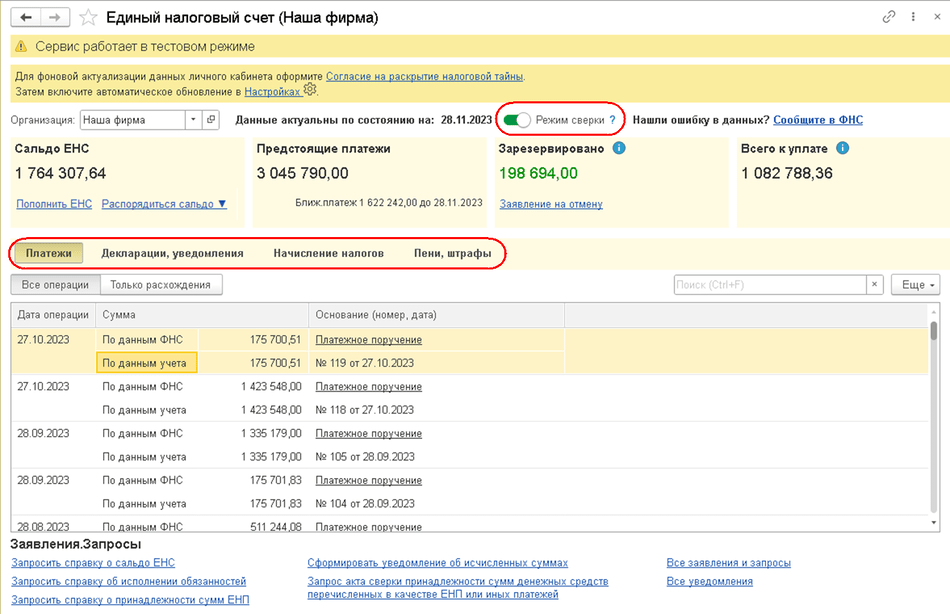950x614 pixels.
Task: Clear the search field with X button
Action: [875, 285]
